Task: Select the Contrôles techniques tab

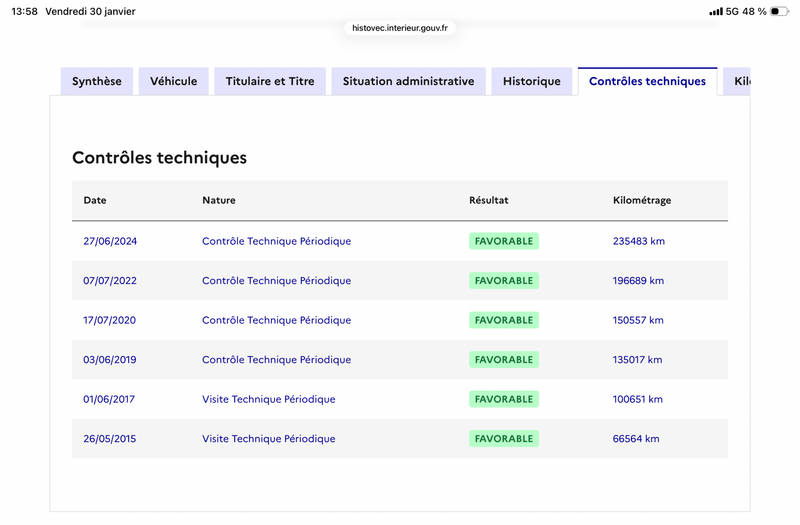Action: (647, 81)
